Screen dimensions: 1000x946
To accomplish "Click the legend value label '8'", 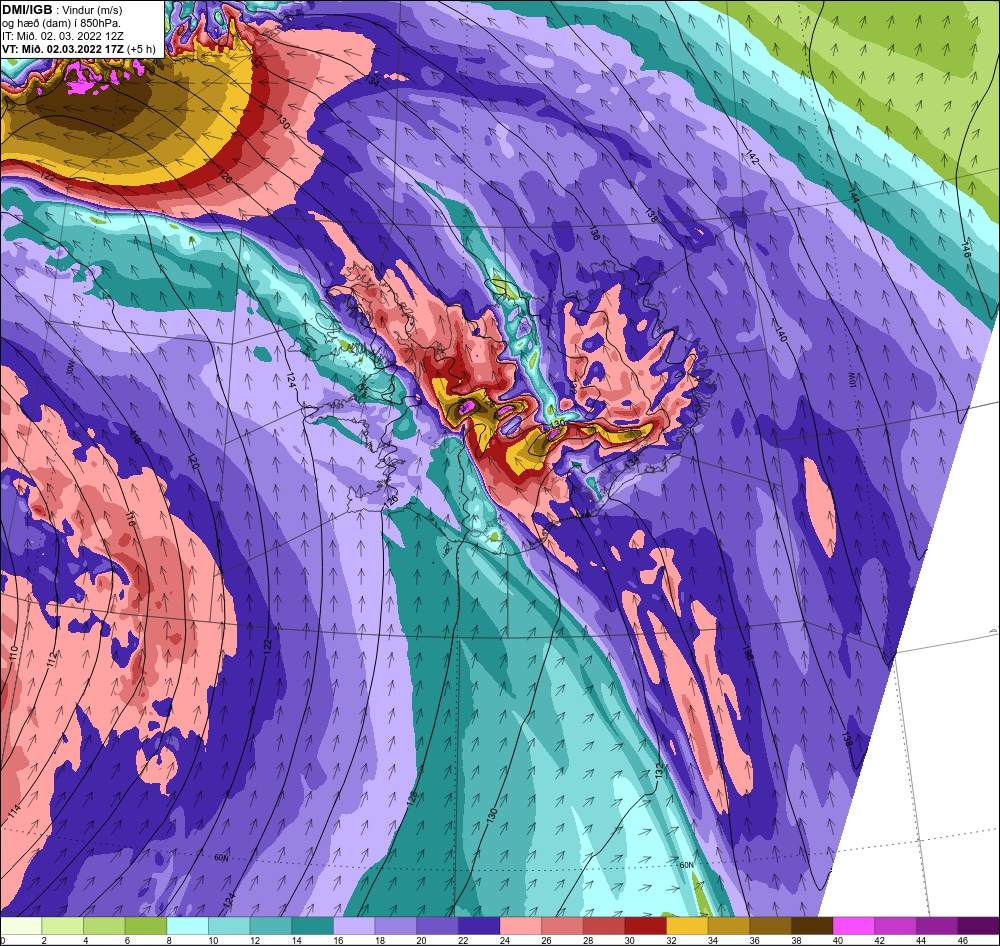I will pyautogui.click(x=169, y=940).
